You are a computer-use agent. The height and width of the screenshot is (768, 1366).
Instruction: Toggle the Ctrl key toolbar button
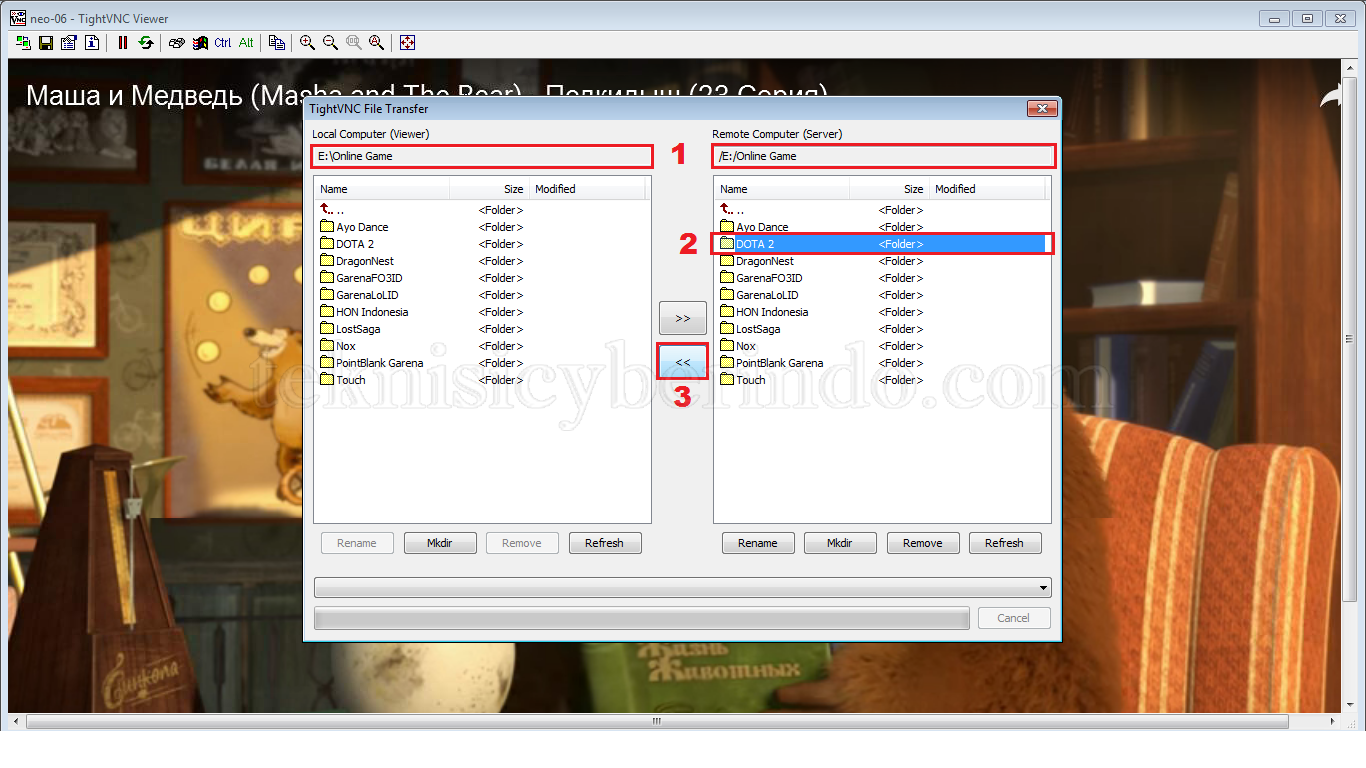click(223, 43)
